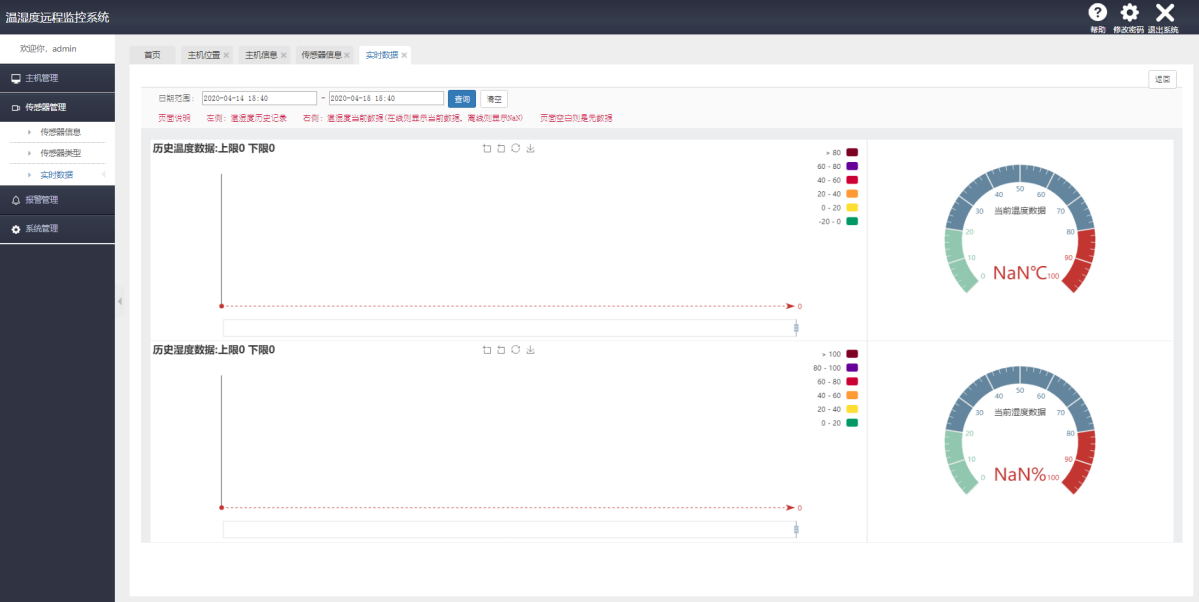Save humidity chart as image icon
The image size is (1199, 602).
[531, 350]
